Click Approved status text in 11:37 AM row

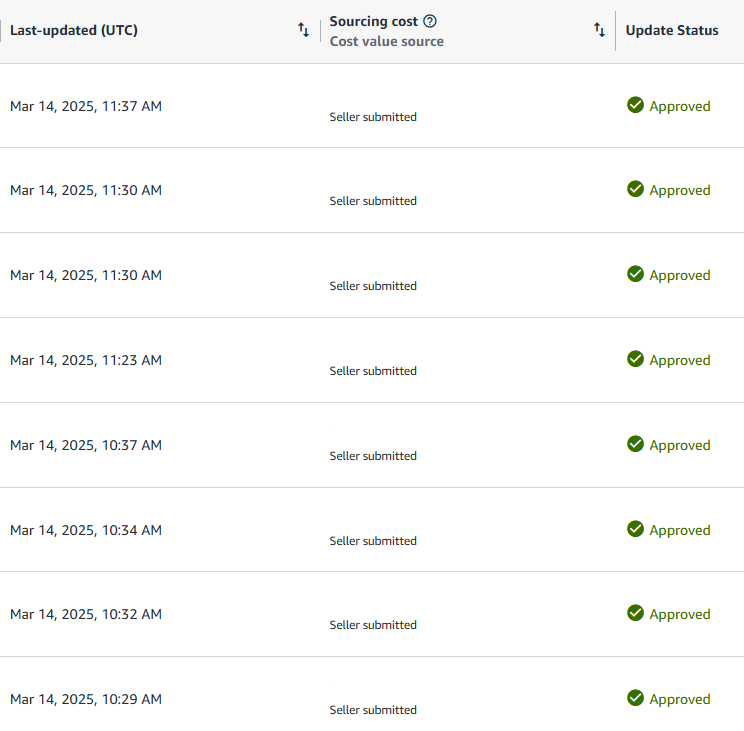pos(680,106)
